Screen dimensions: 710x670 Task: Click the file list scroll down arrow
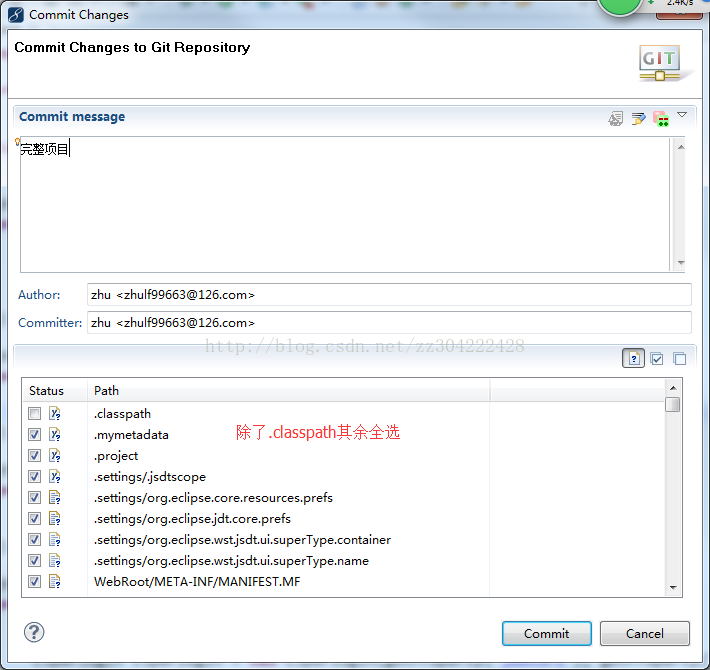pos(673,588)
